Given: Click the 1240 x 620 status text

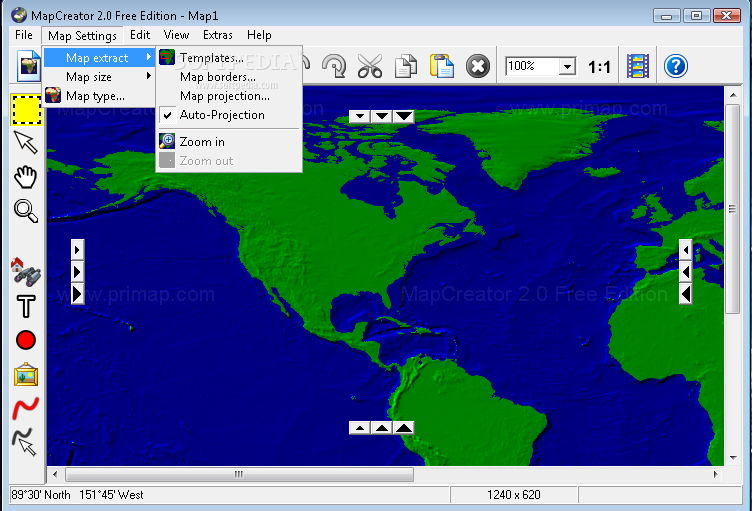Looking at the screenshot, I should pyautogui.click(x=514, y=495).
